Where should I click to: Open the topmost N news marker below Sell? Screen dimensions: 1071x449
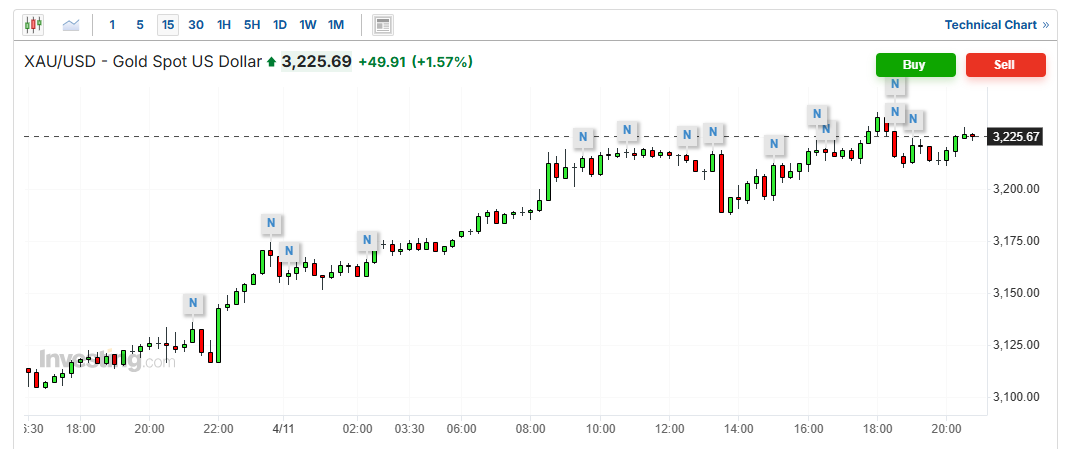coord(895,86)
